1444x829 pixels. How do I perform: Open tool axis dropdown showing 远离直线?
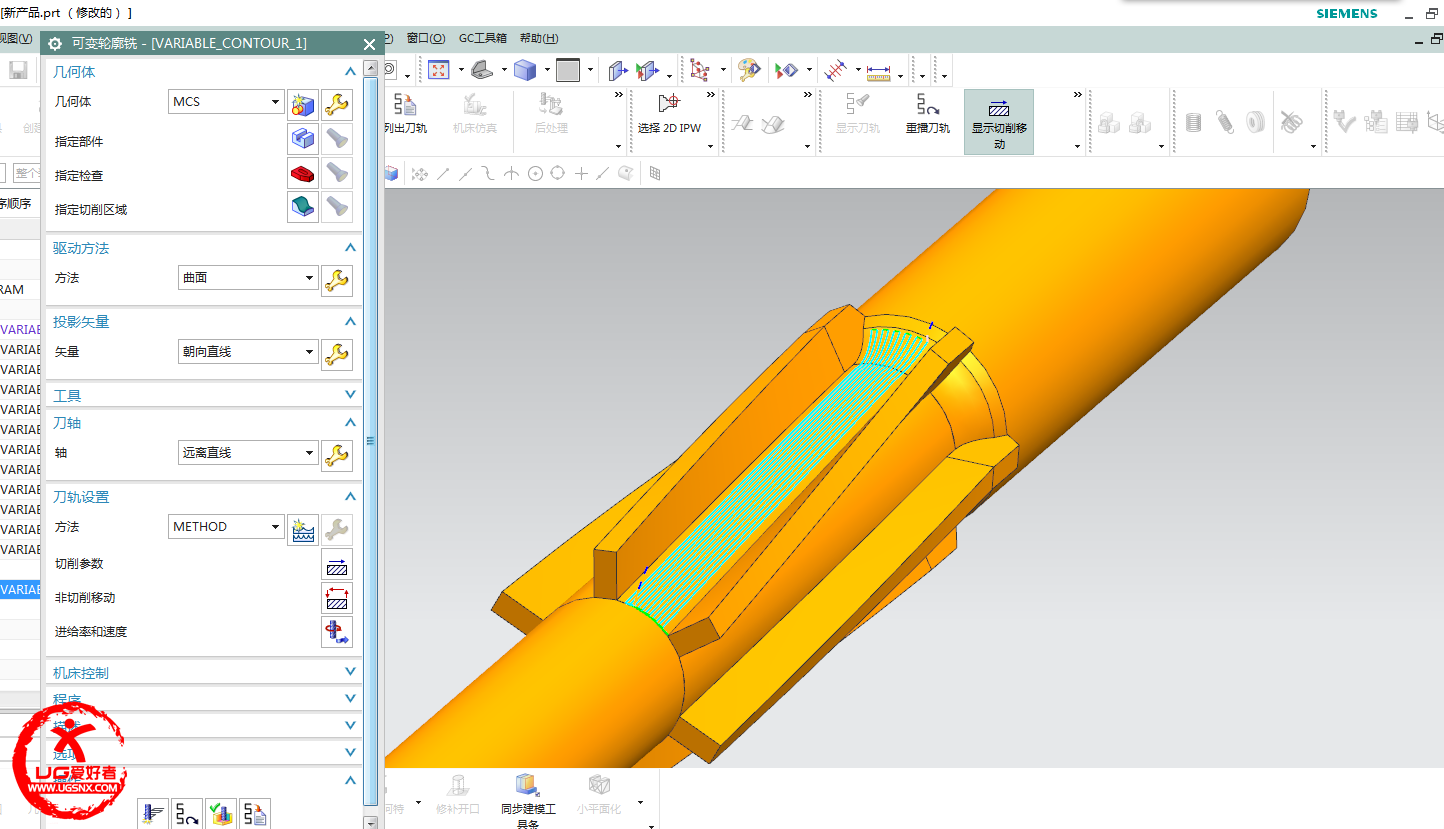pyautogui.click(x=247, y=453)
